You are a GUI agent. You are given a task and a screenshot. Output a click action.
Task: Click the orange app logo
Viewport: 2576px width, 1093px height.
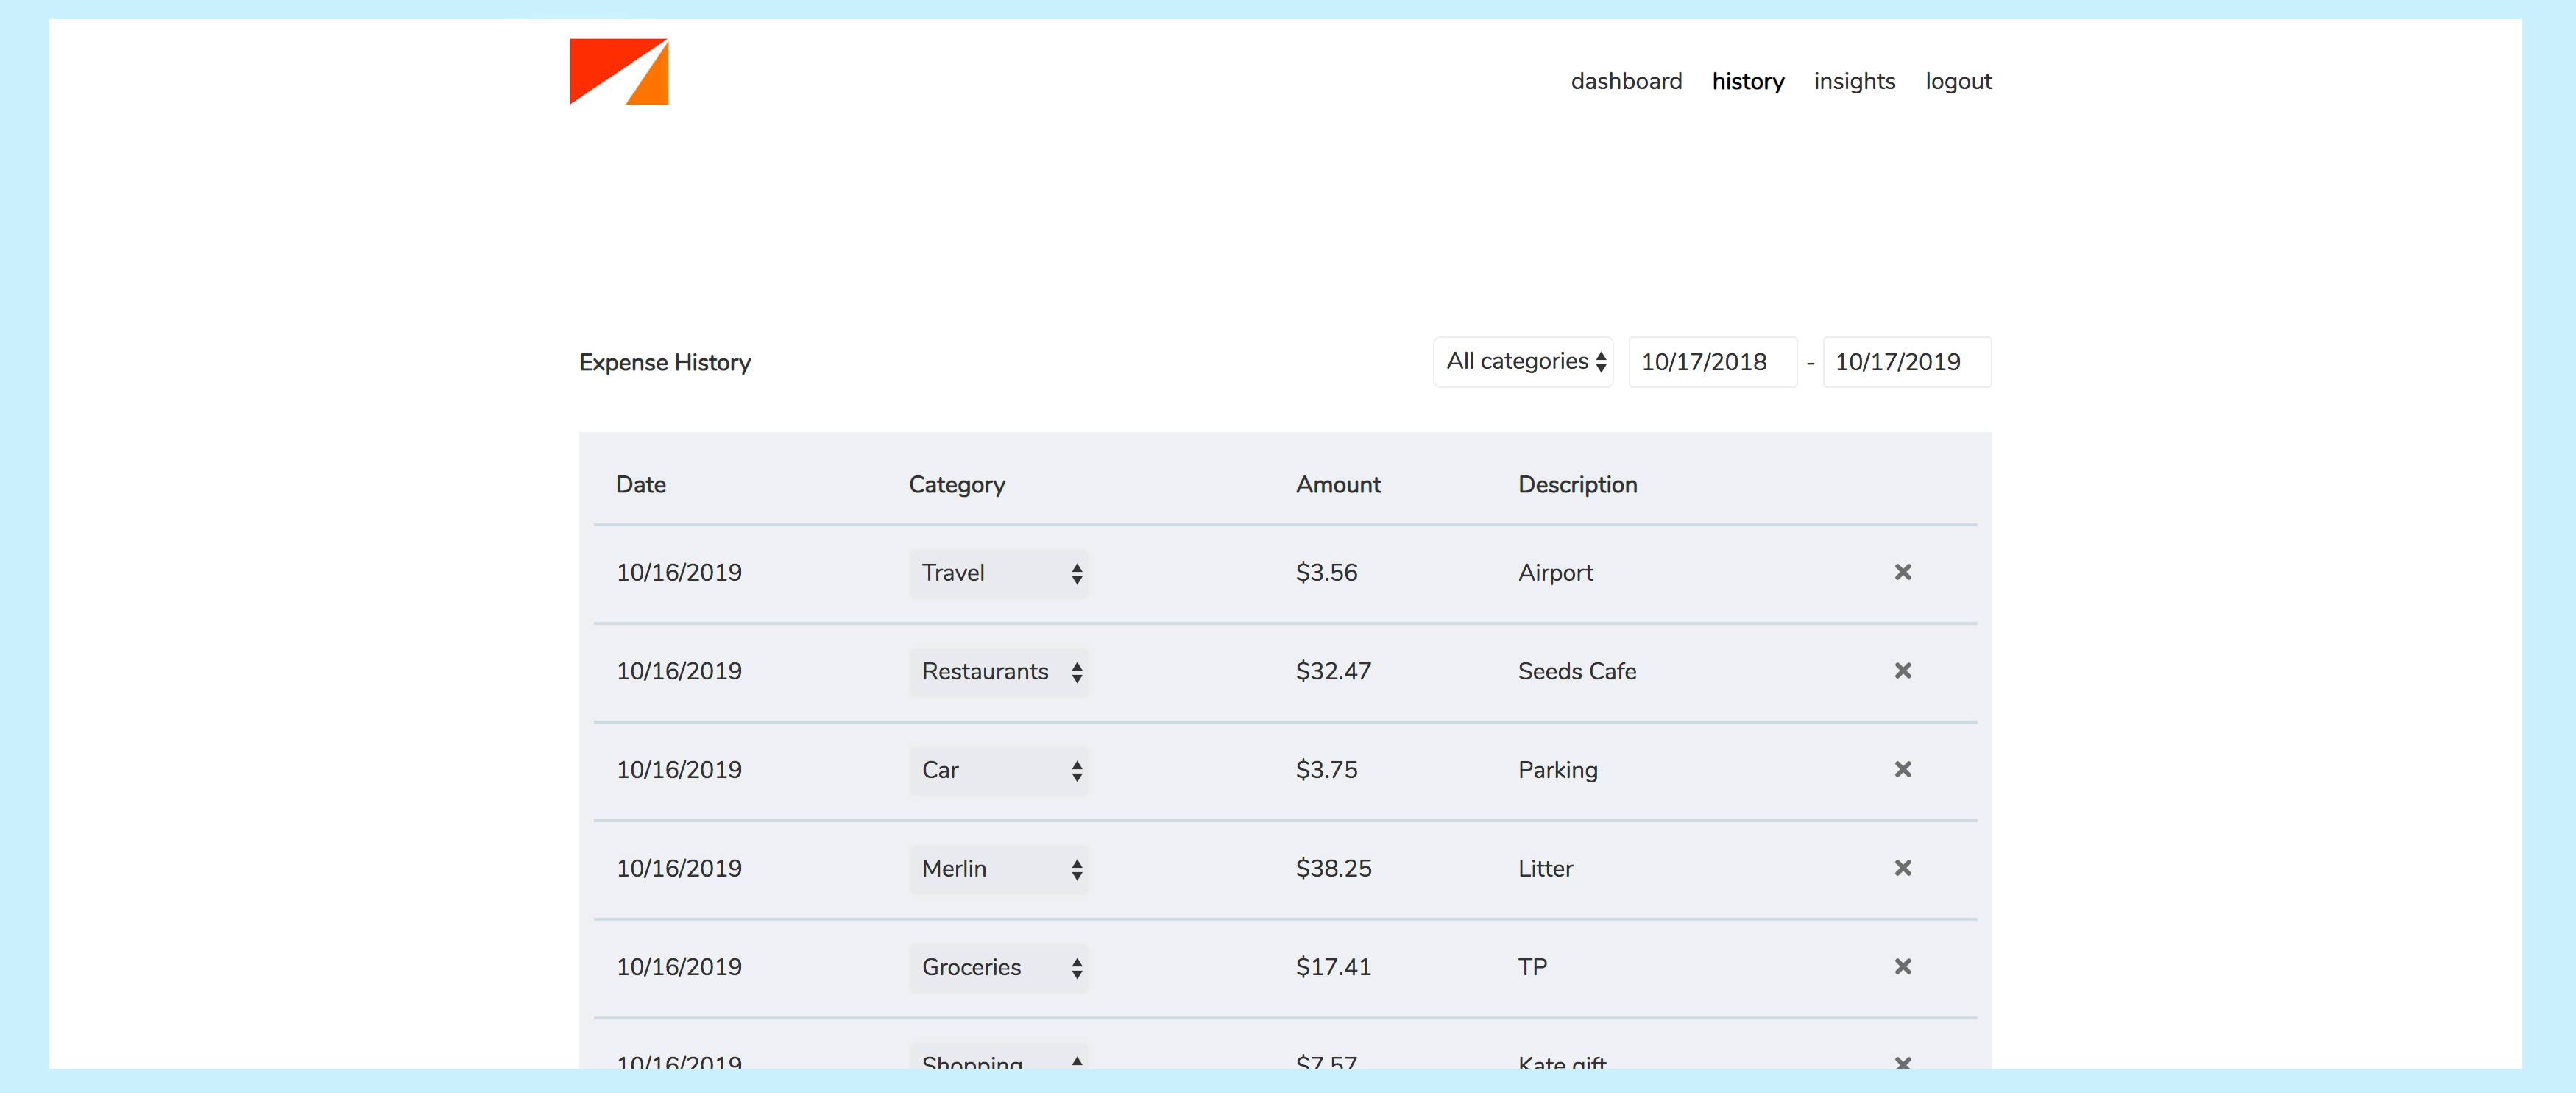[x=618, y=71]
